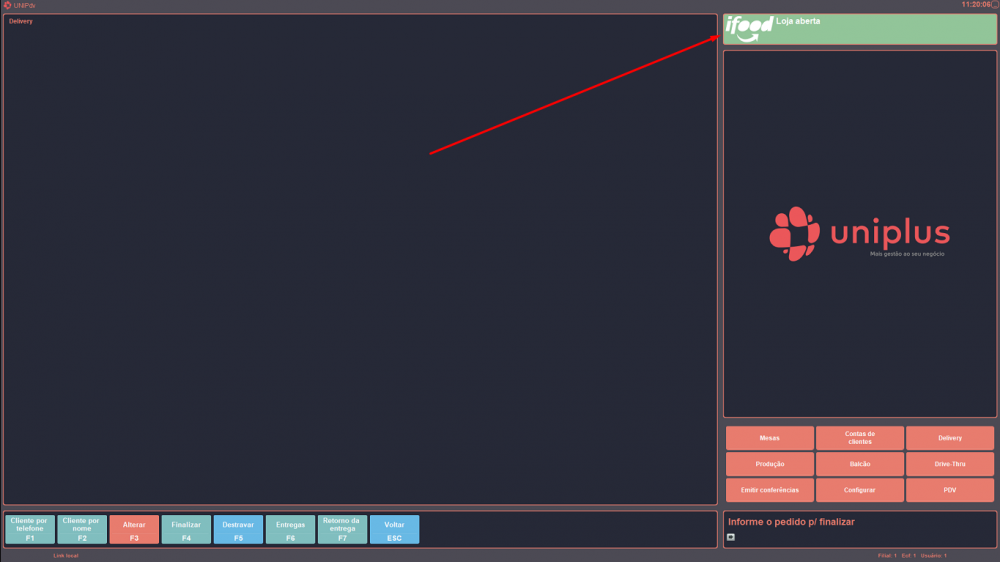Image resolution: width=1000 pixels, height=562 pixels.
Task: Open 'Entregas' with the F6 button
Action: [290, 529]
